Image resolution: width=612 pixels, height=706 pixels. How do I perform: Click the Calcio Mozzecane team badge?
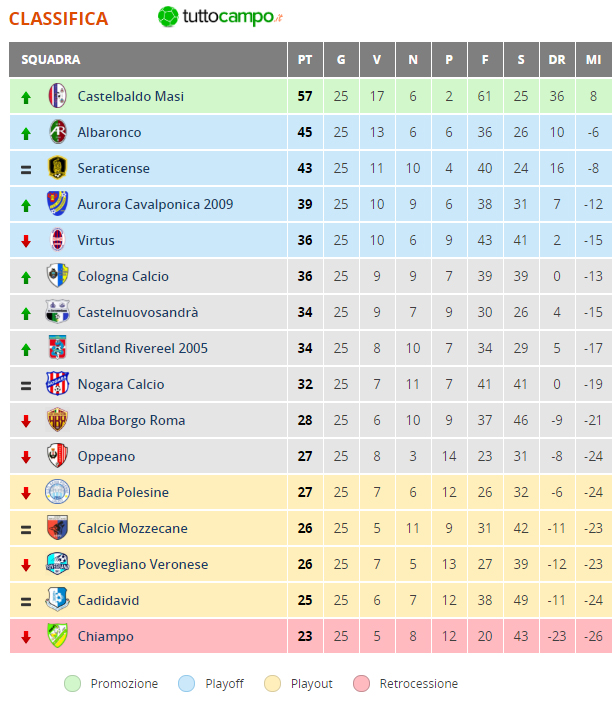(57, 528)
